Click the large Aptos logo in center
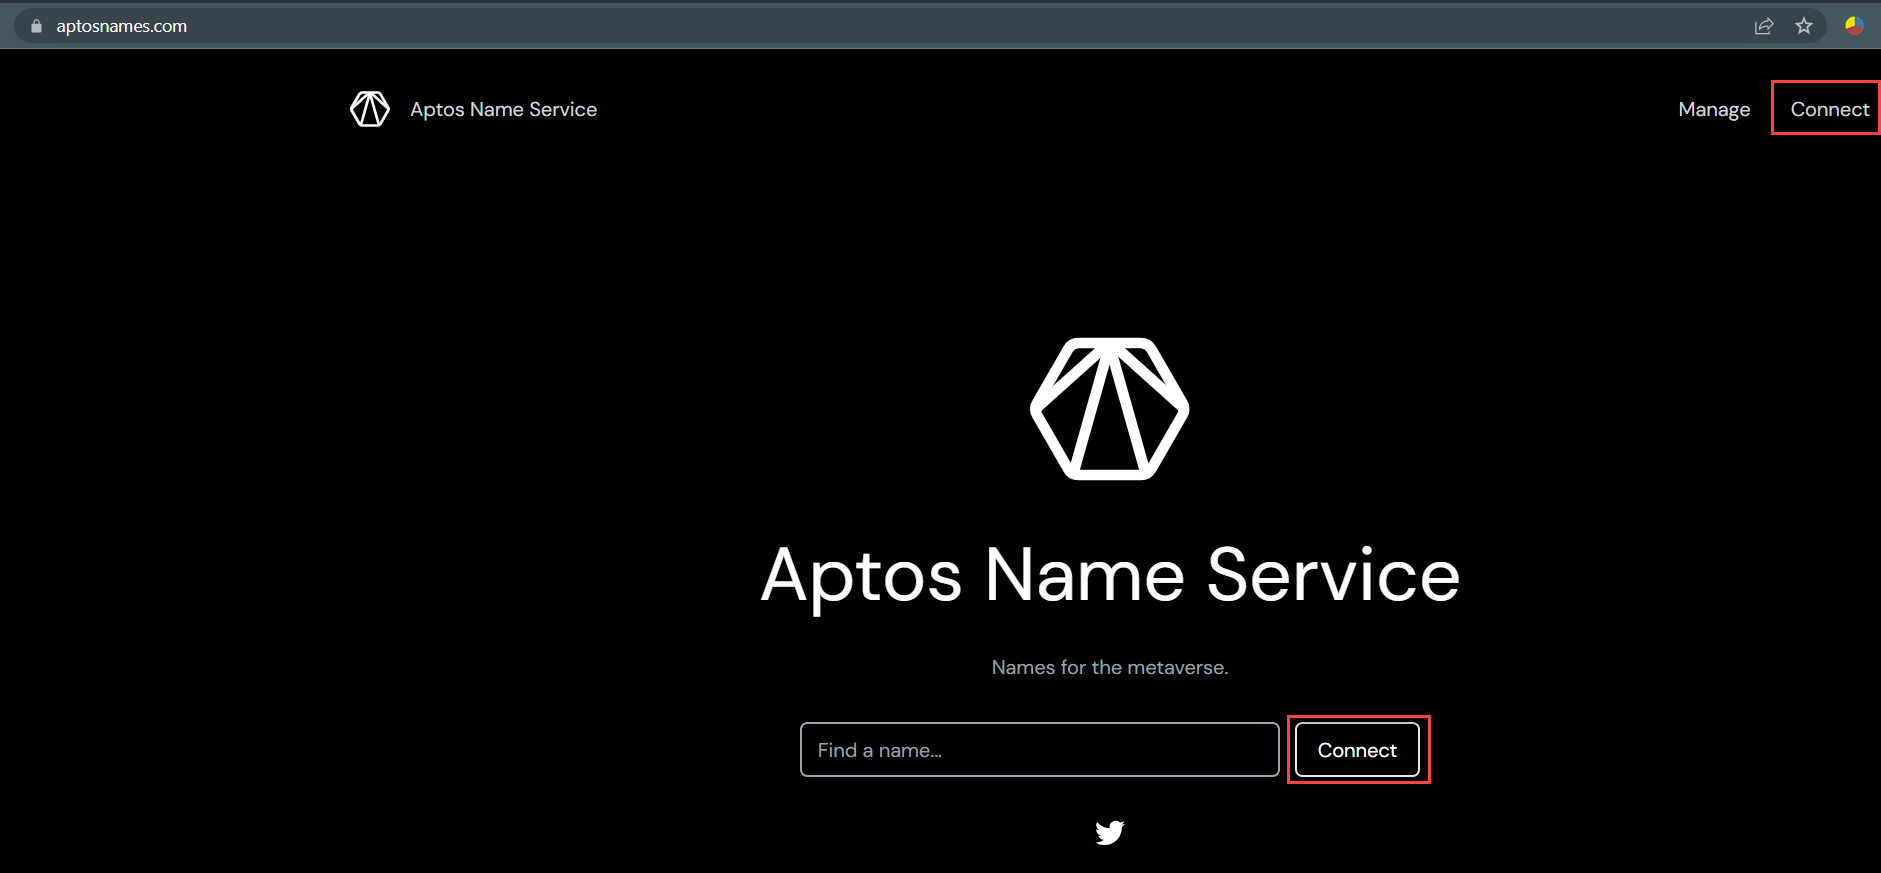1881x873 pixels. click(1110, 409)
